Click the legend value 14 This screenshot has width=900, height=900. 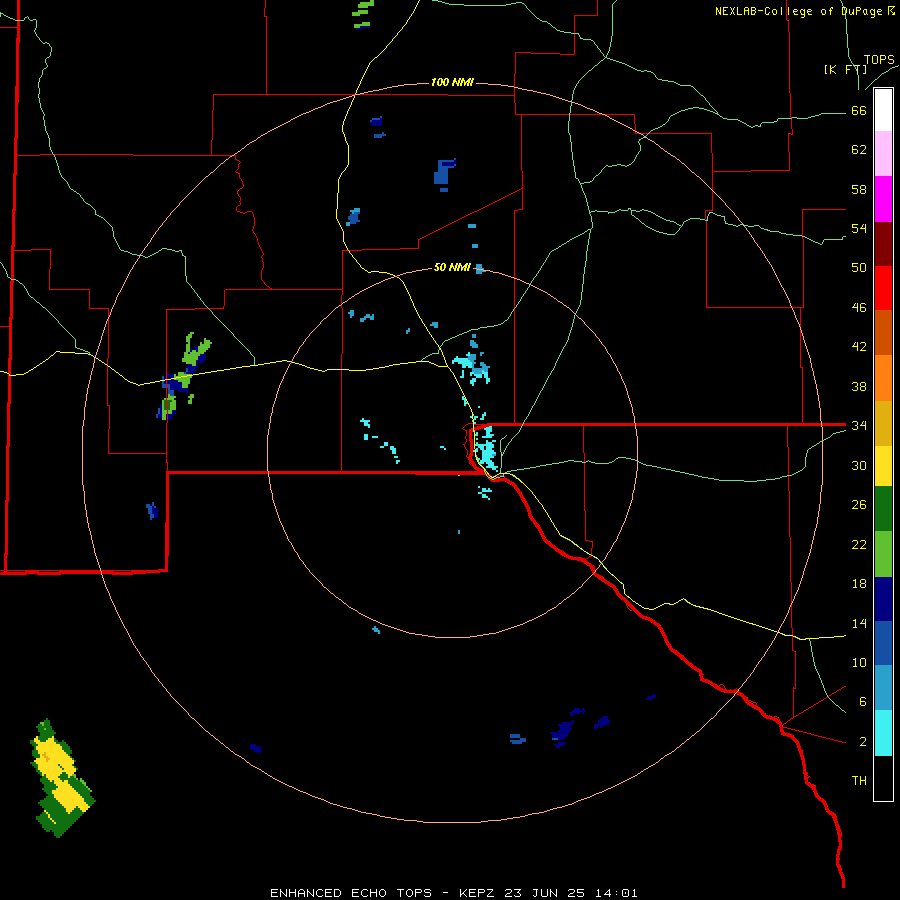(859, 623)
